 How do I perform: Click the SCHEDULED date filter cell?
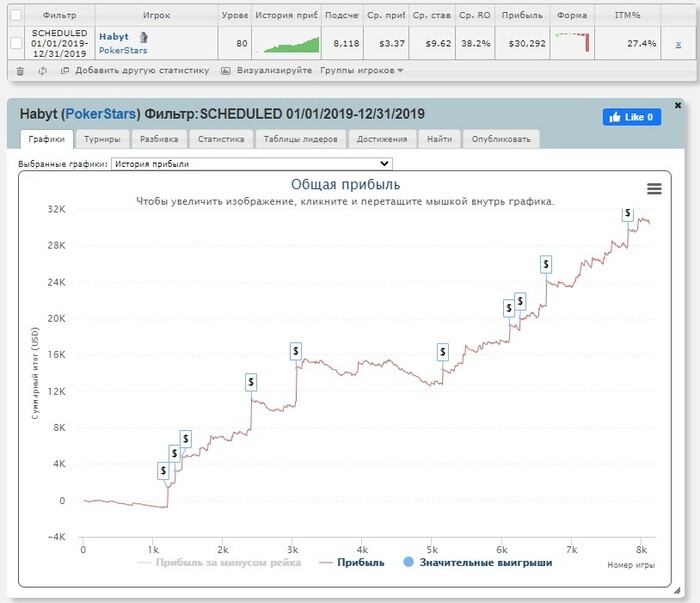59,43
